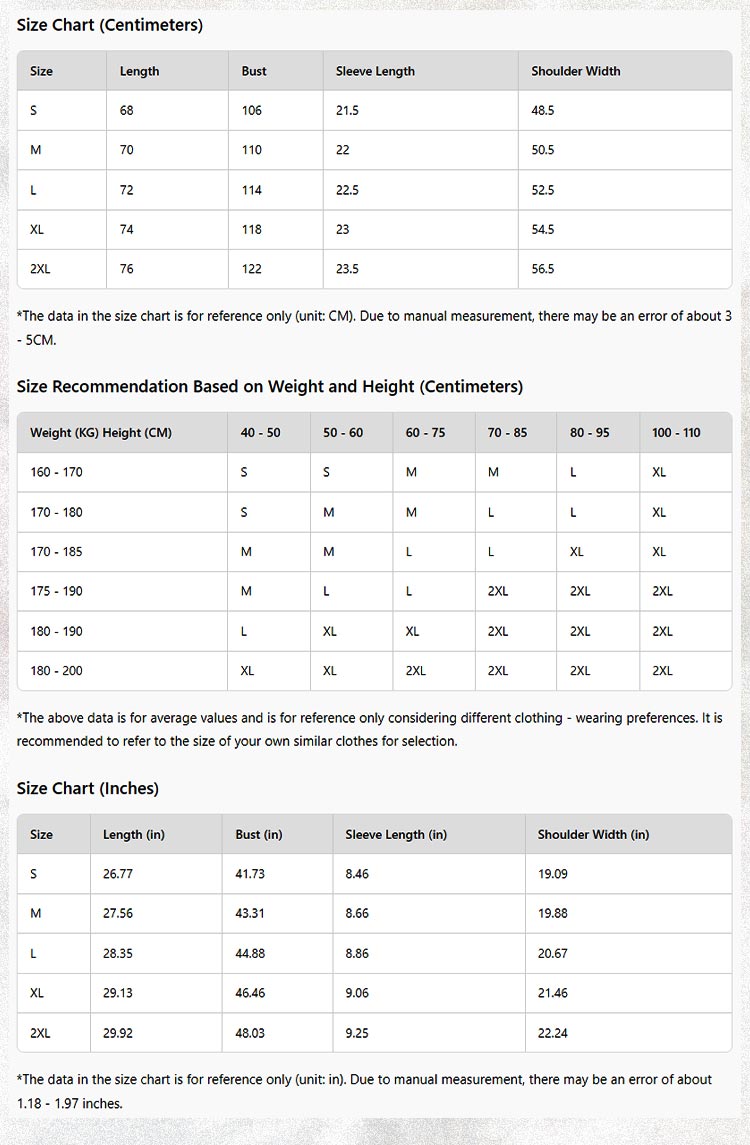This screenshot has height=1145, width=750.
Task: Click the "100 - 110" weight column header
Action: coord(676,433)
